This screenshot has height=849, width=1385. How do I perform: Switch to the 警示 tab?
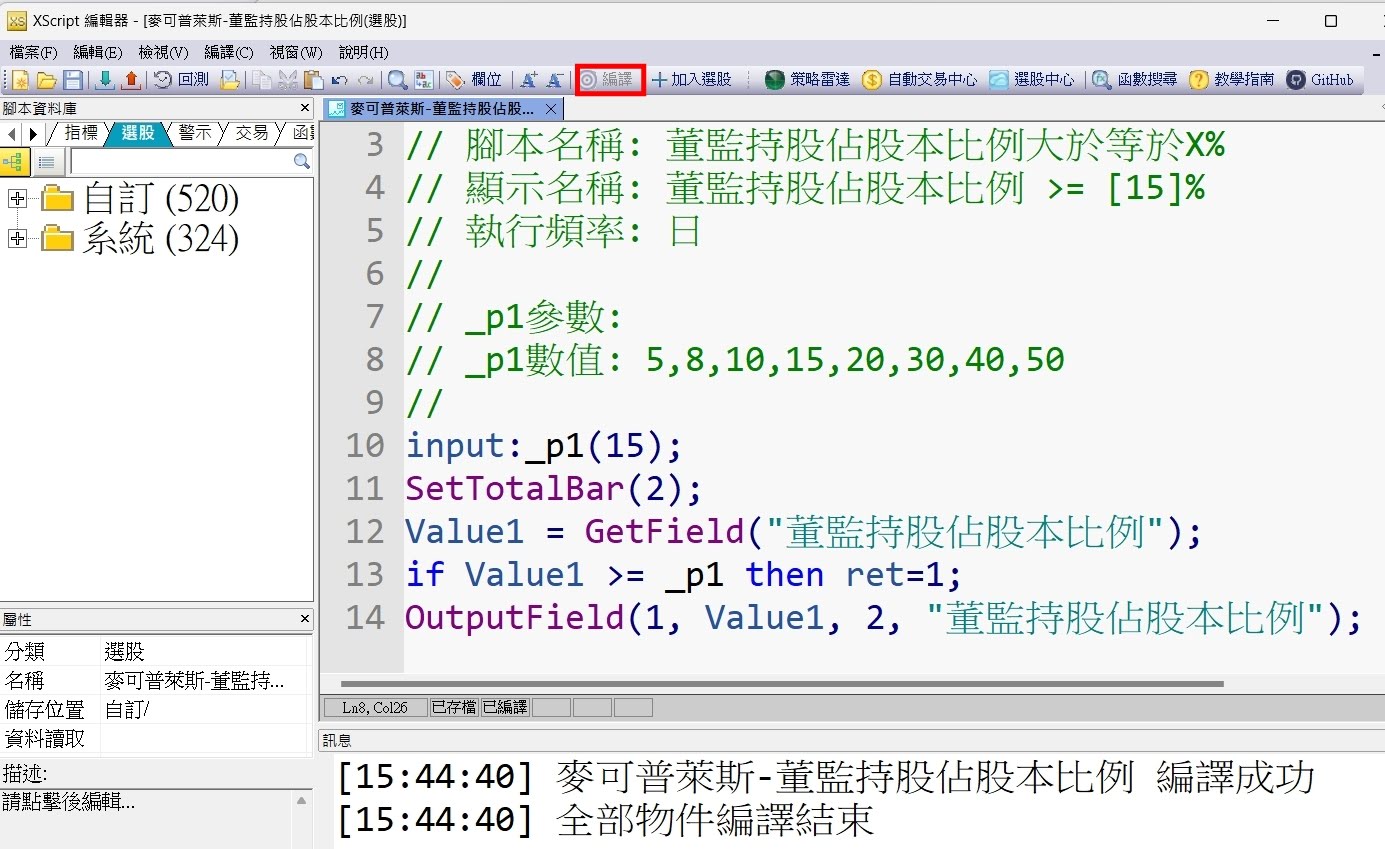(194, 133)
